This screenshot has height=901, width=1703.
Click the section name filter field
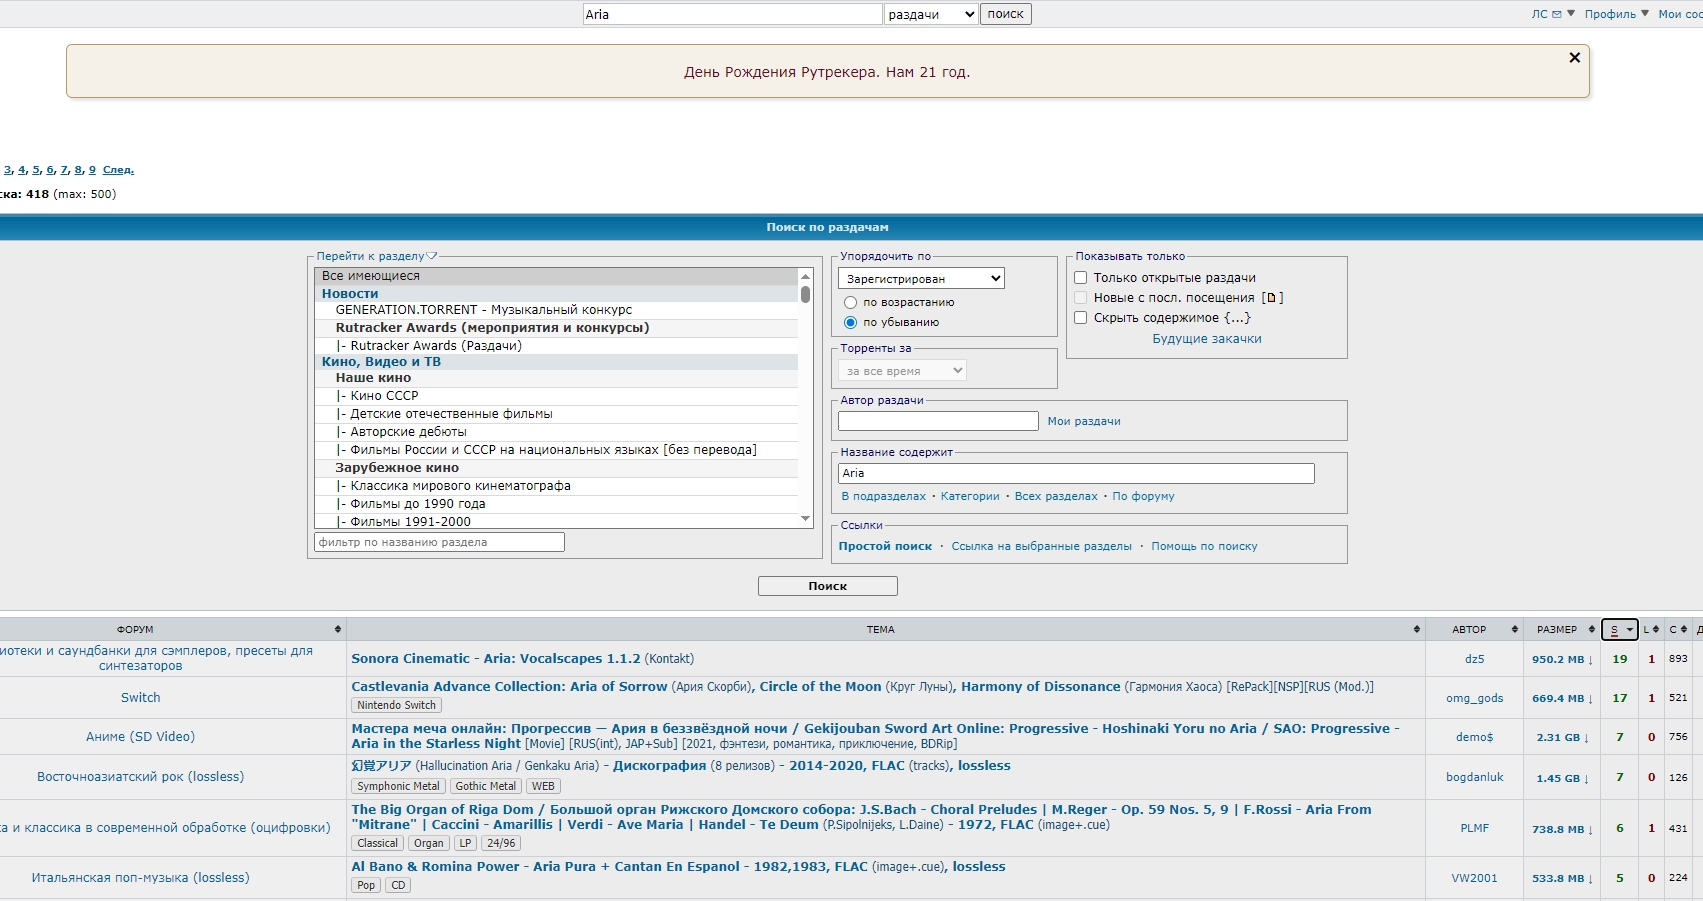tap(439, 542)
